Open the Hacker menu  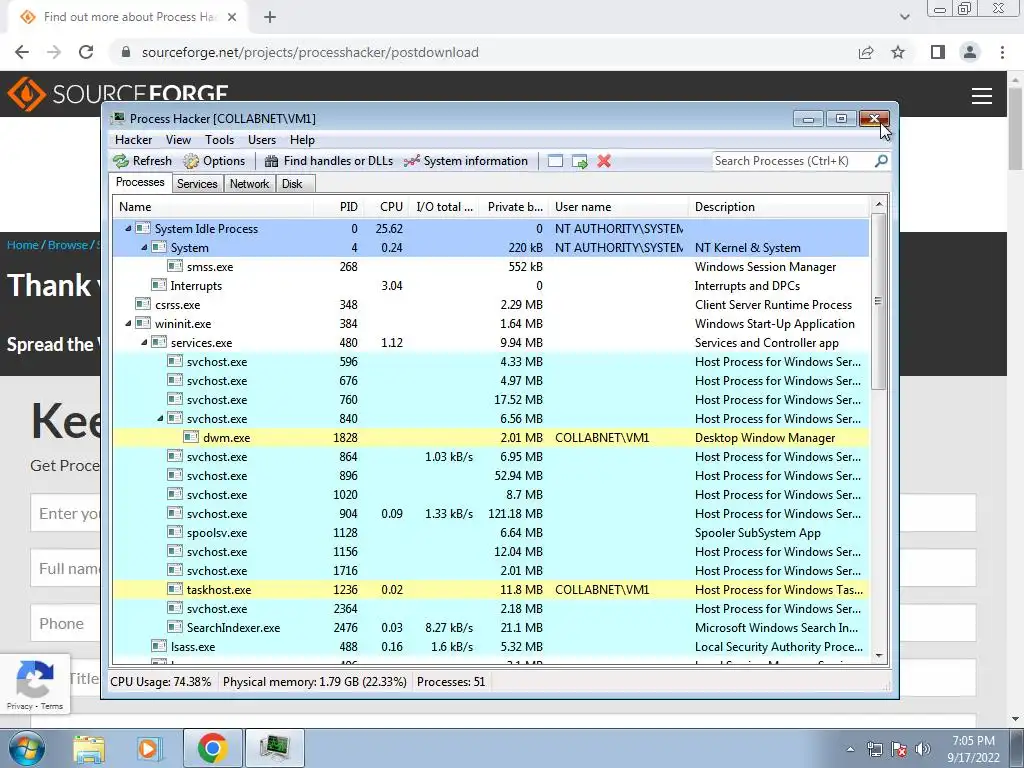tap(133, 140)
